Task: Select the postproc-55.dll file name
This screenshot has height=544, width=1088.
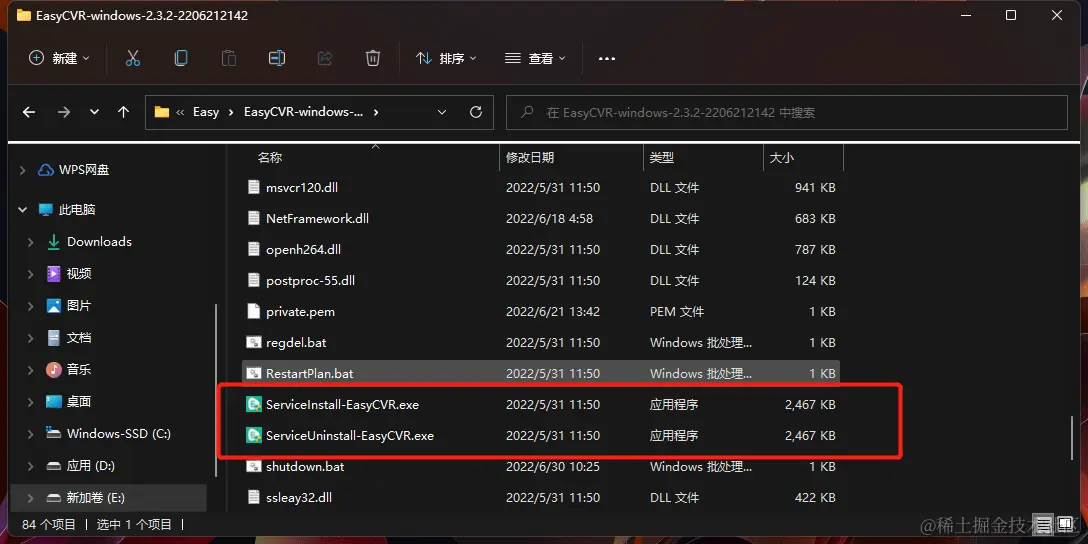Action: (310, 280)
